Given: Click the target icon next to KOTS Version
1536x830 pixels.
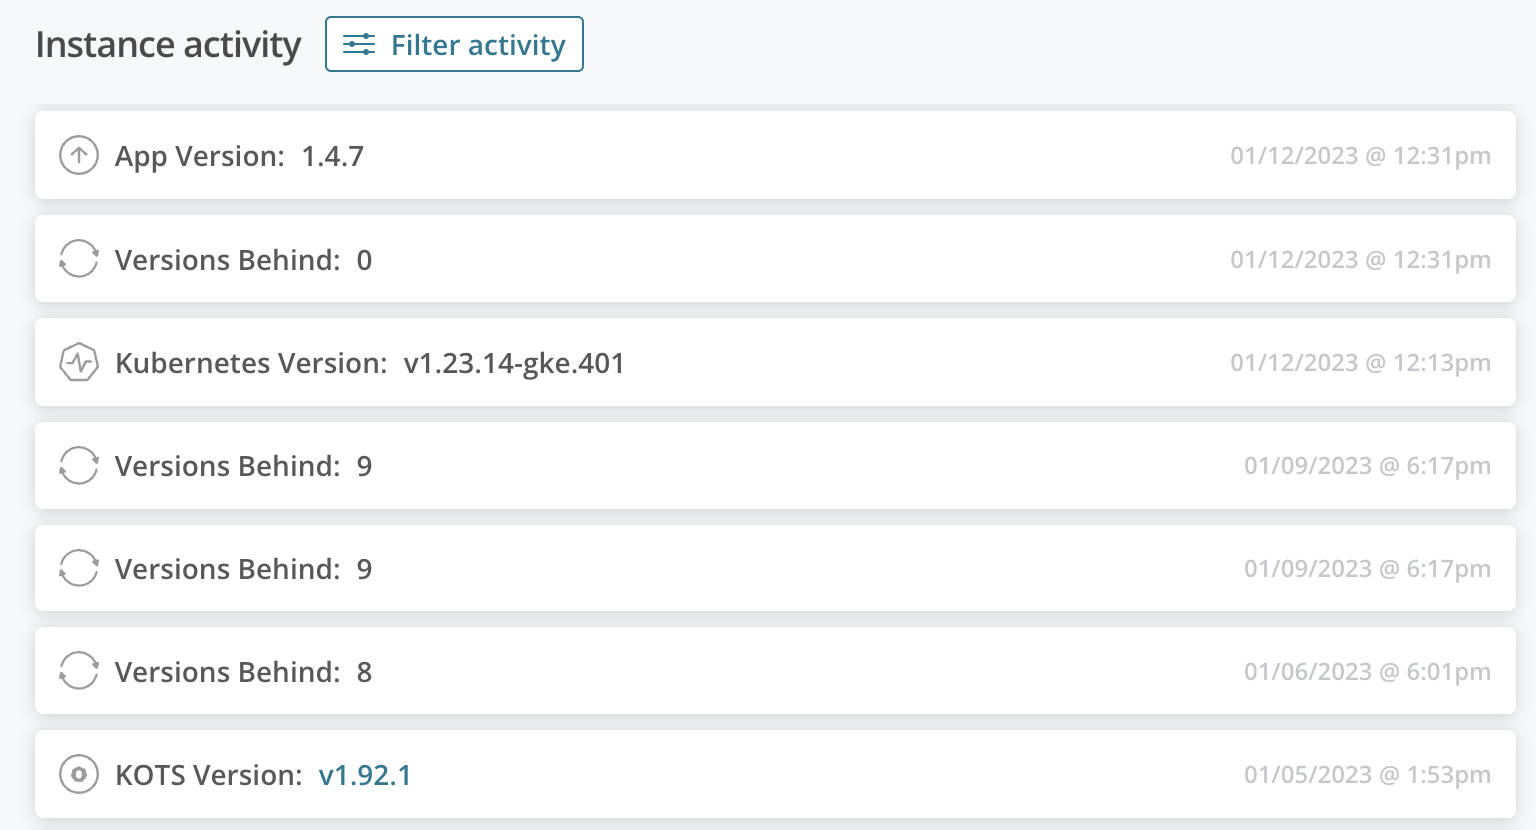Looking at the screenshot, I should pos(79,774).
